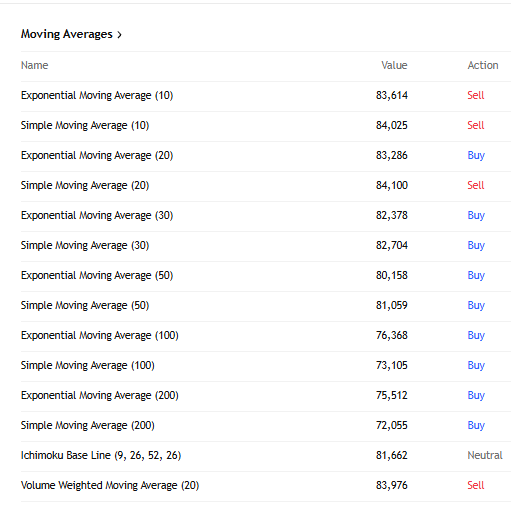The image size is (511, 506).
Task: Click the value 83,976
Action: pos(392,485)
